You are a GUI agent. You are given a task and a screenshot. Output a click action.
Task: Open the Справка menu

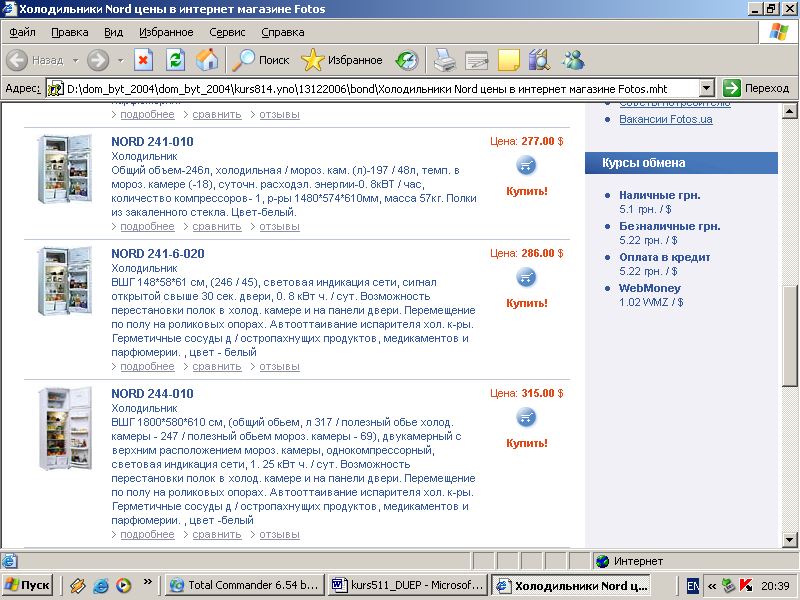[x=283, y=32]
